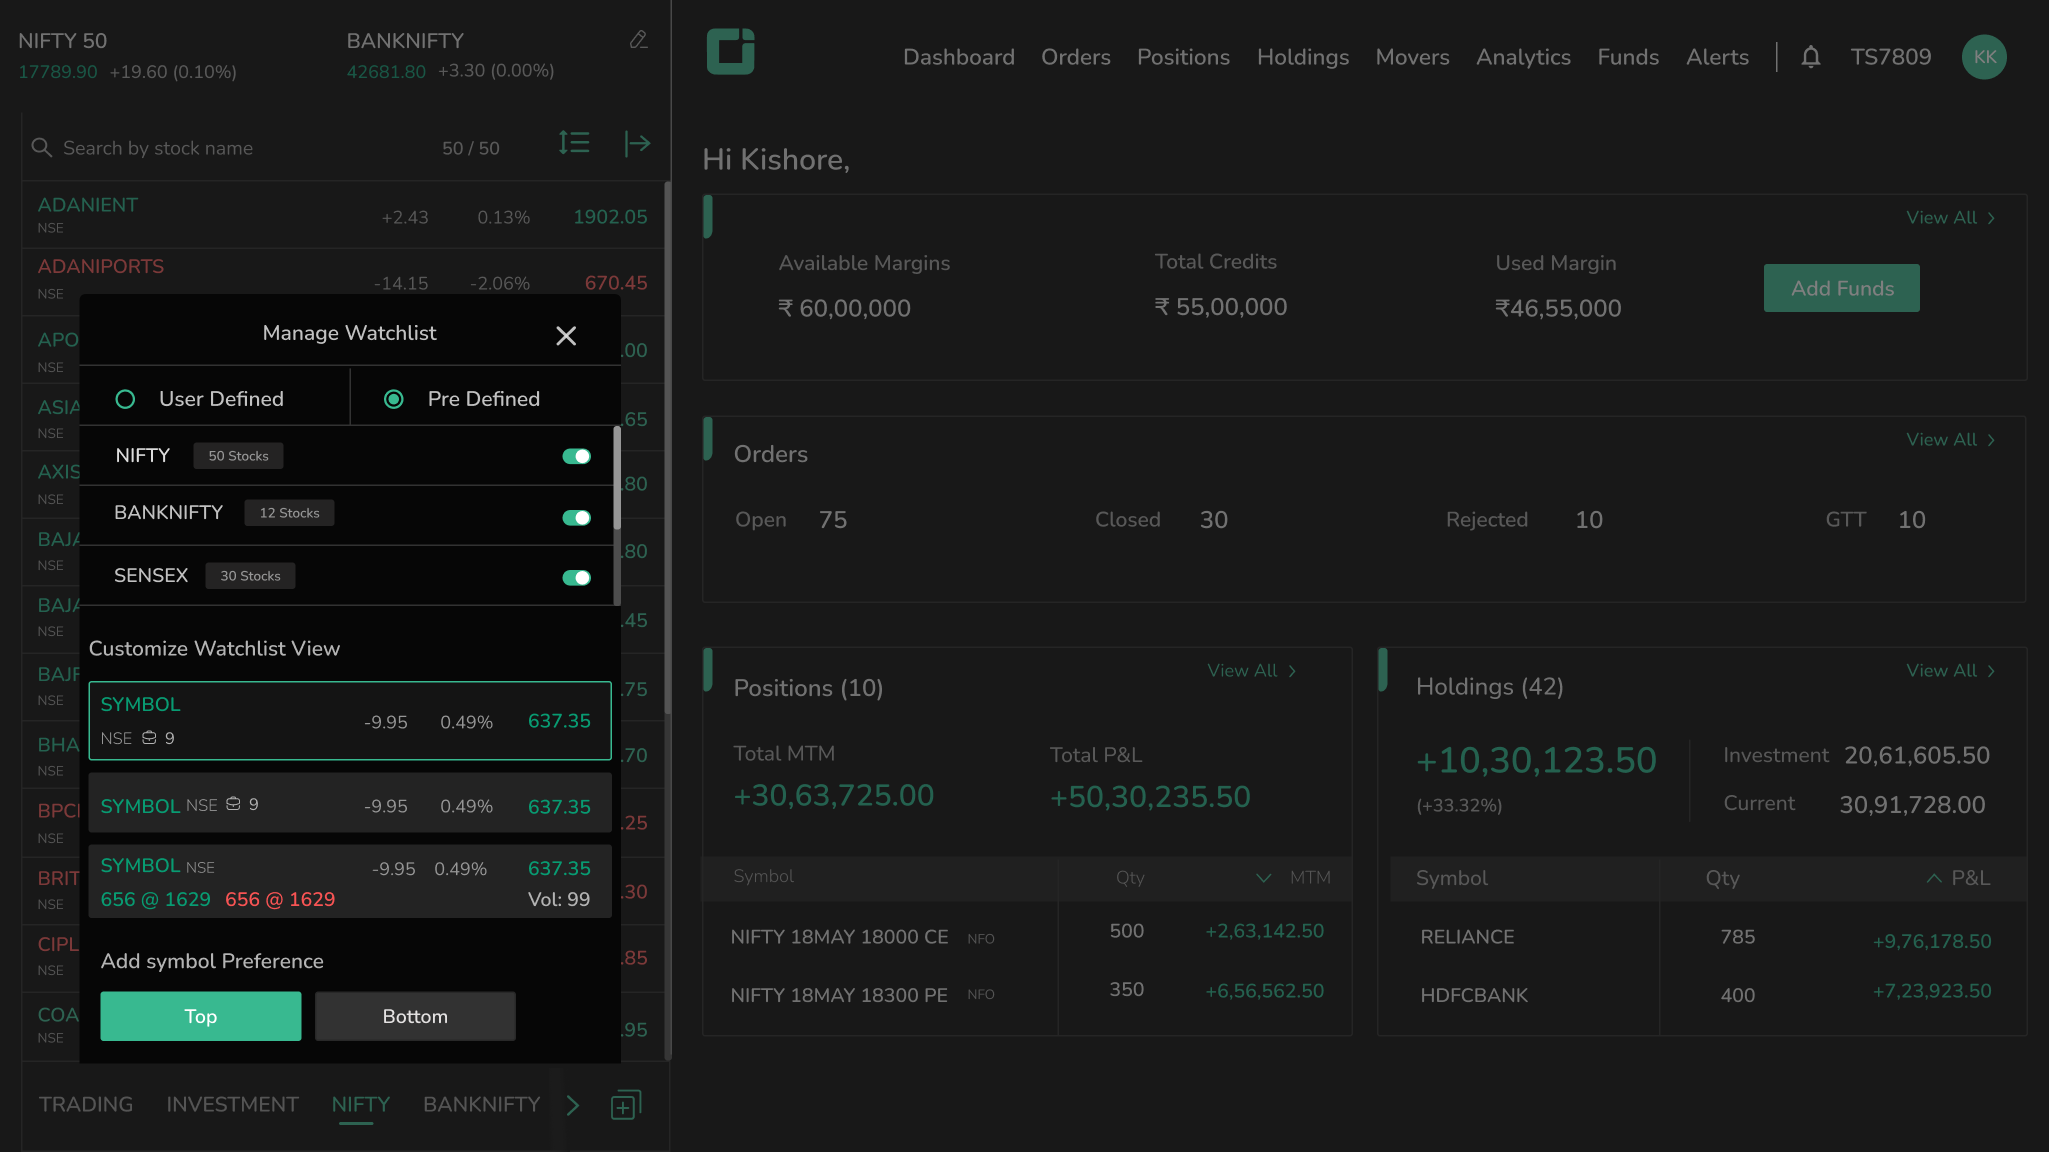Sort holdings by P&L column chevron
2049x1152 pixels.
(x=1933, y=878)
